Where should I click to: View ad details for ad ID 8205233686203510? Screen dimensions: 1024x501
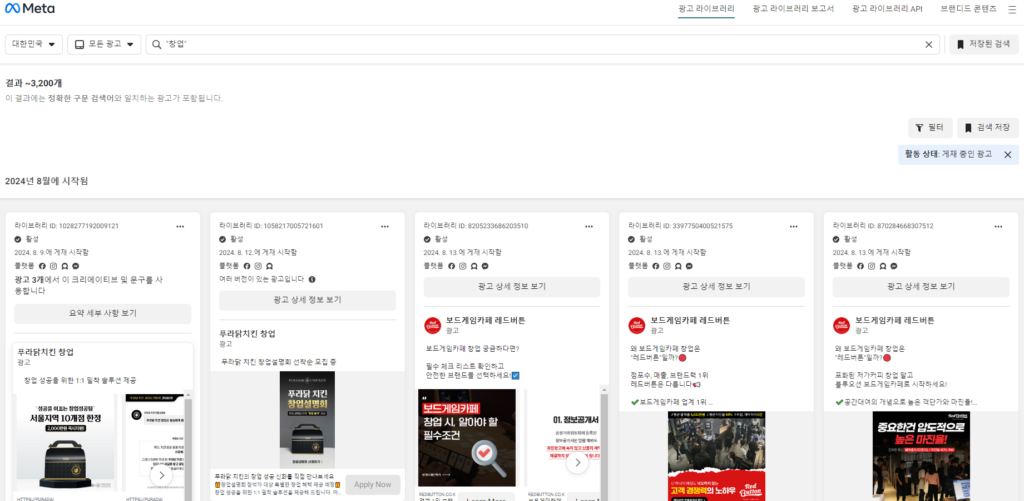(511, 287)
